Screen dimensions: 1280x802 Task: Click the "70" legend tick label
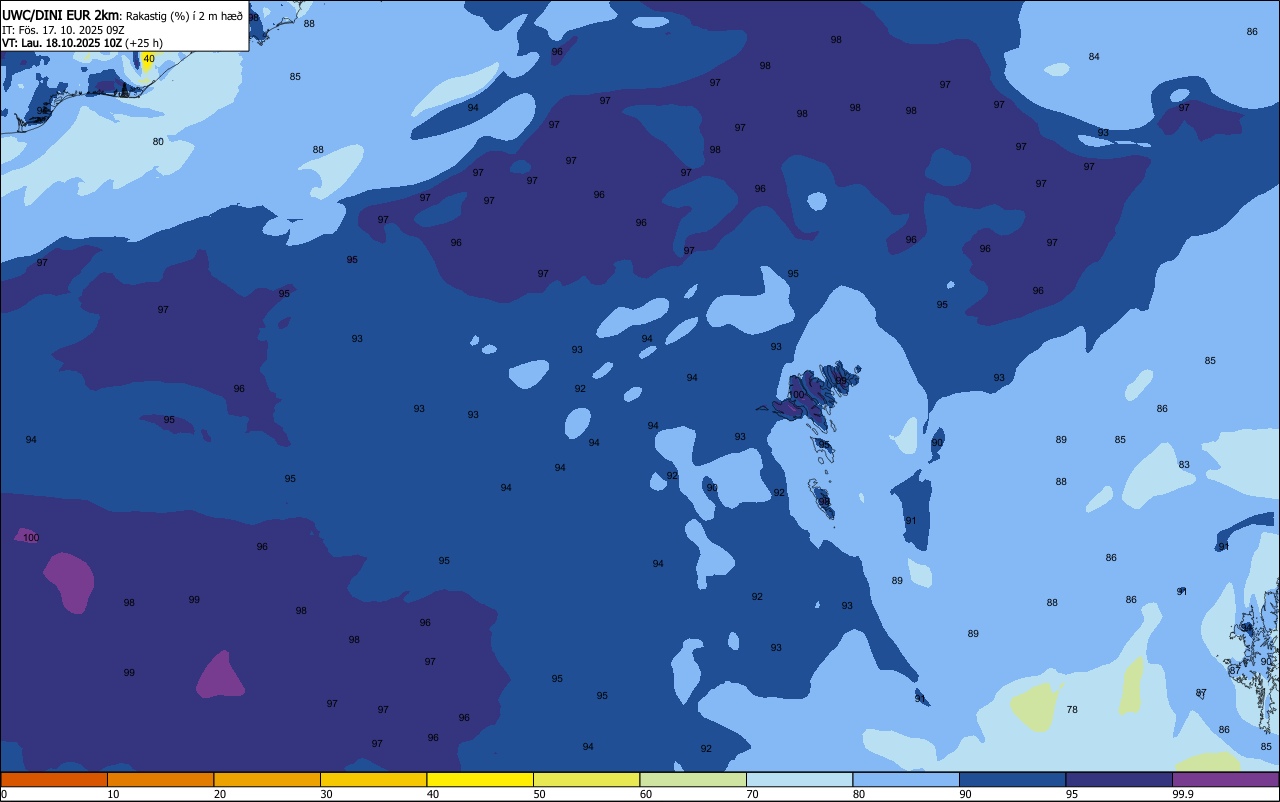752,794
